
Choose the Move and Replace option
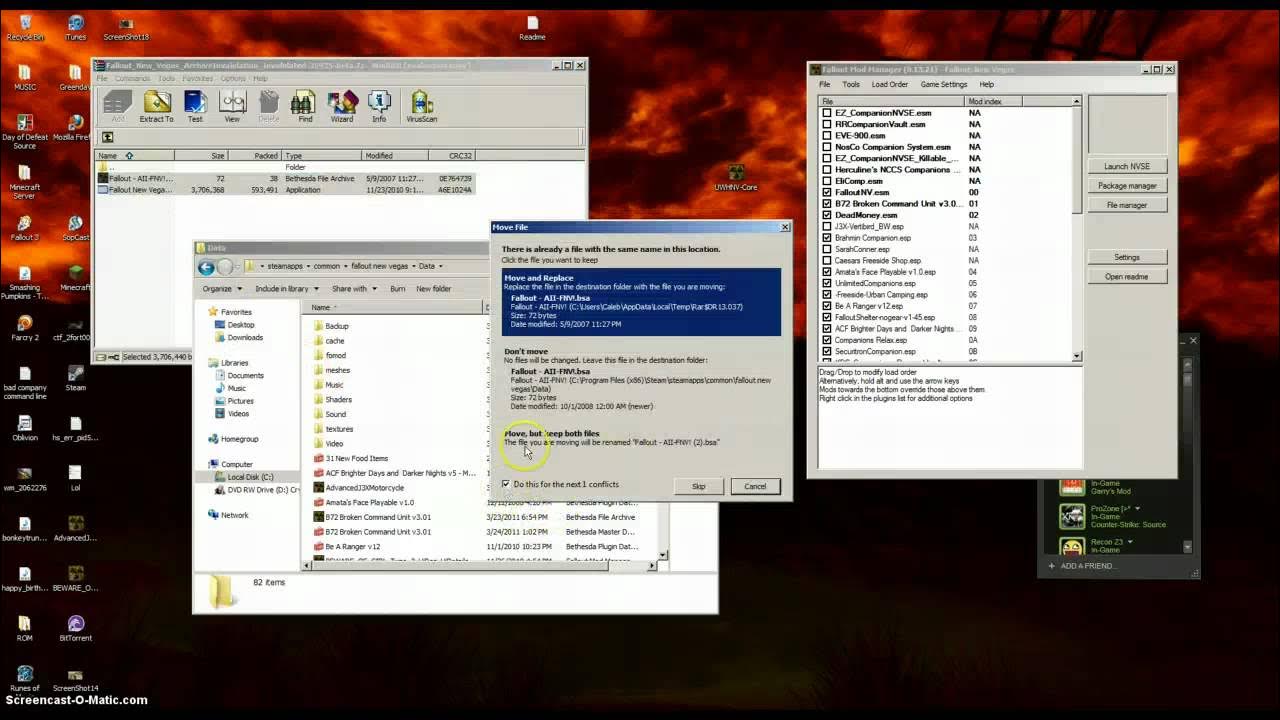641,301
